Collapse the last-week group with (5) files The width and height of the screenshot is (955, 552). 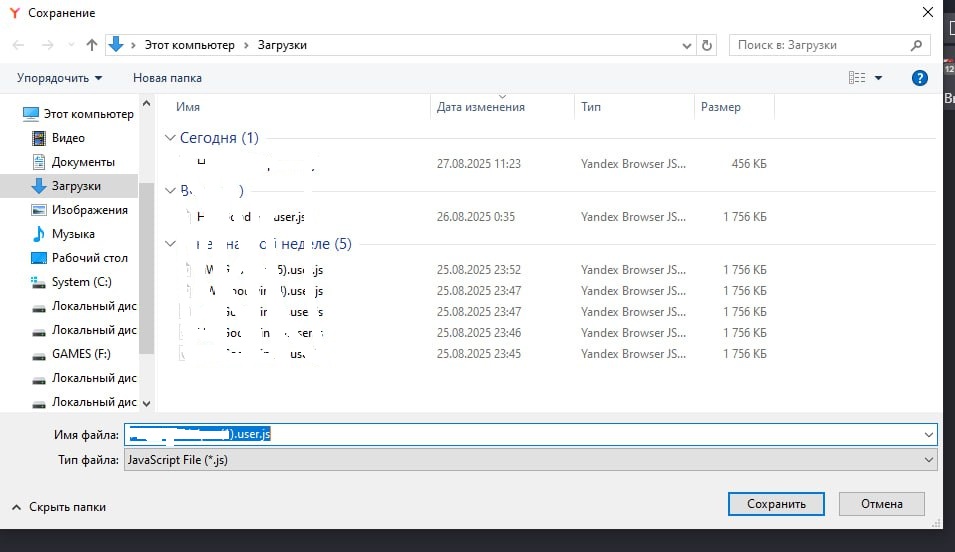click(170, 244)
